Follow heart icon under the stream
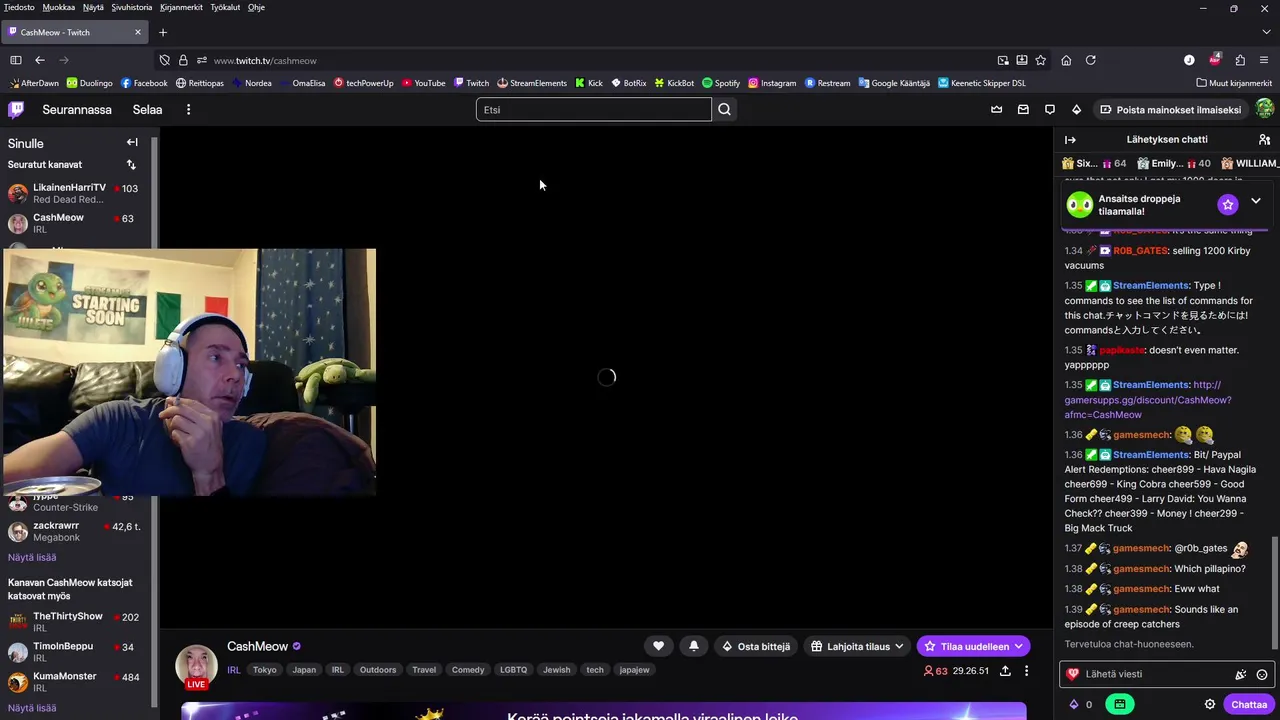 [658, 646]
